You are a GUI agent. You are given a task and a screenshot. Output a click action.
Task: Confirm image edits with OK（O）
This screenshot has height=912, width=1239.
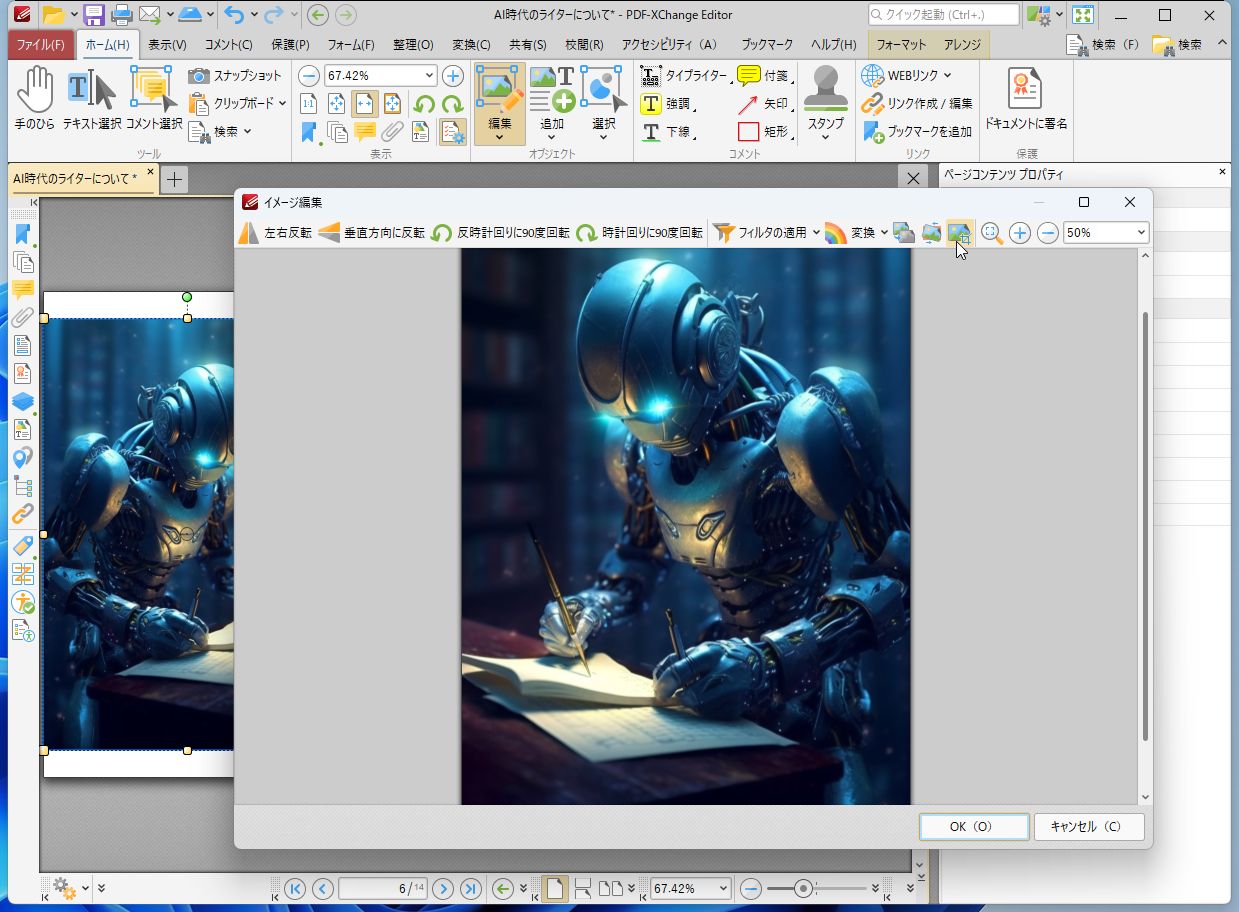(974, 827)
